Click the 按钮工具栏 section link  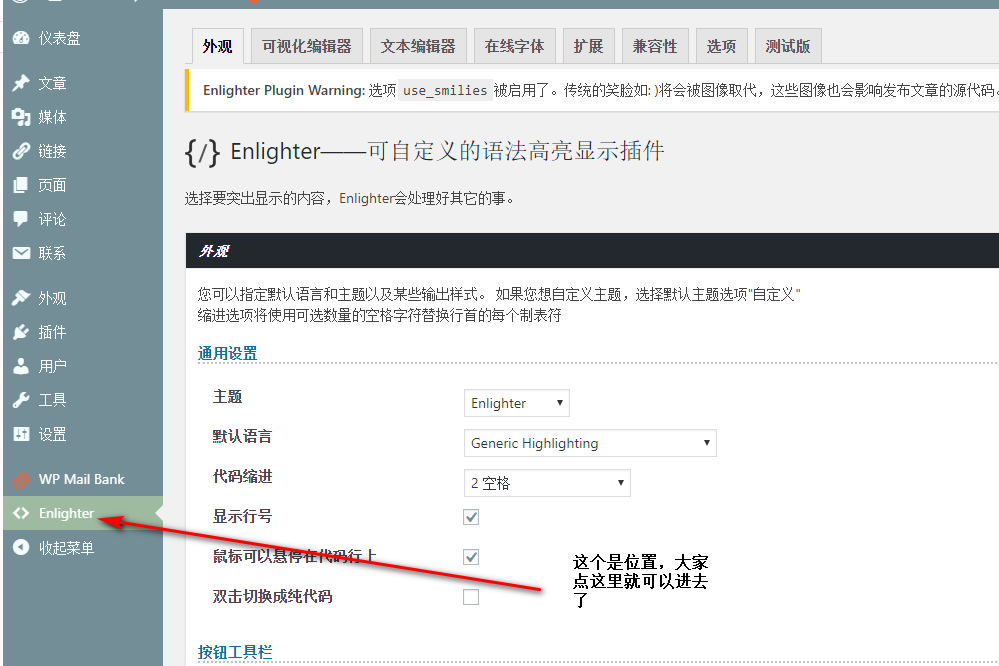coord(235,652)
